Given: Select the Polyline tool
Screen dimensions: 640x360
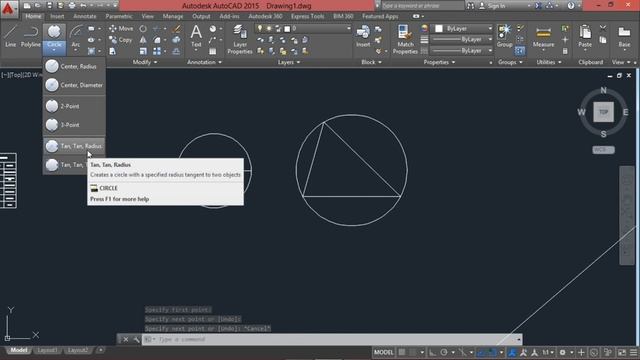Looking at the screenshot, I should point(31,36).
